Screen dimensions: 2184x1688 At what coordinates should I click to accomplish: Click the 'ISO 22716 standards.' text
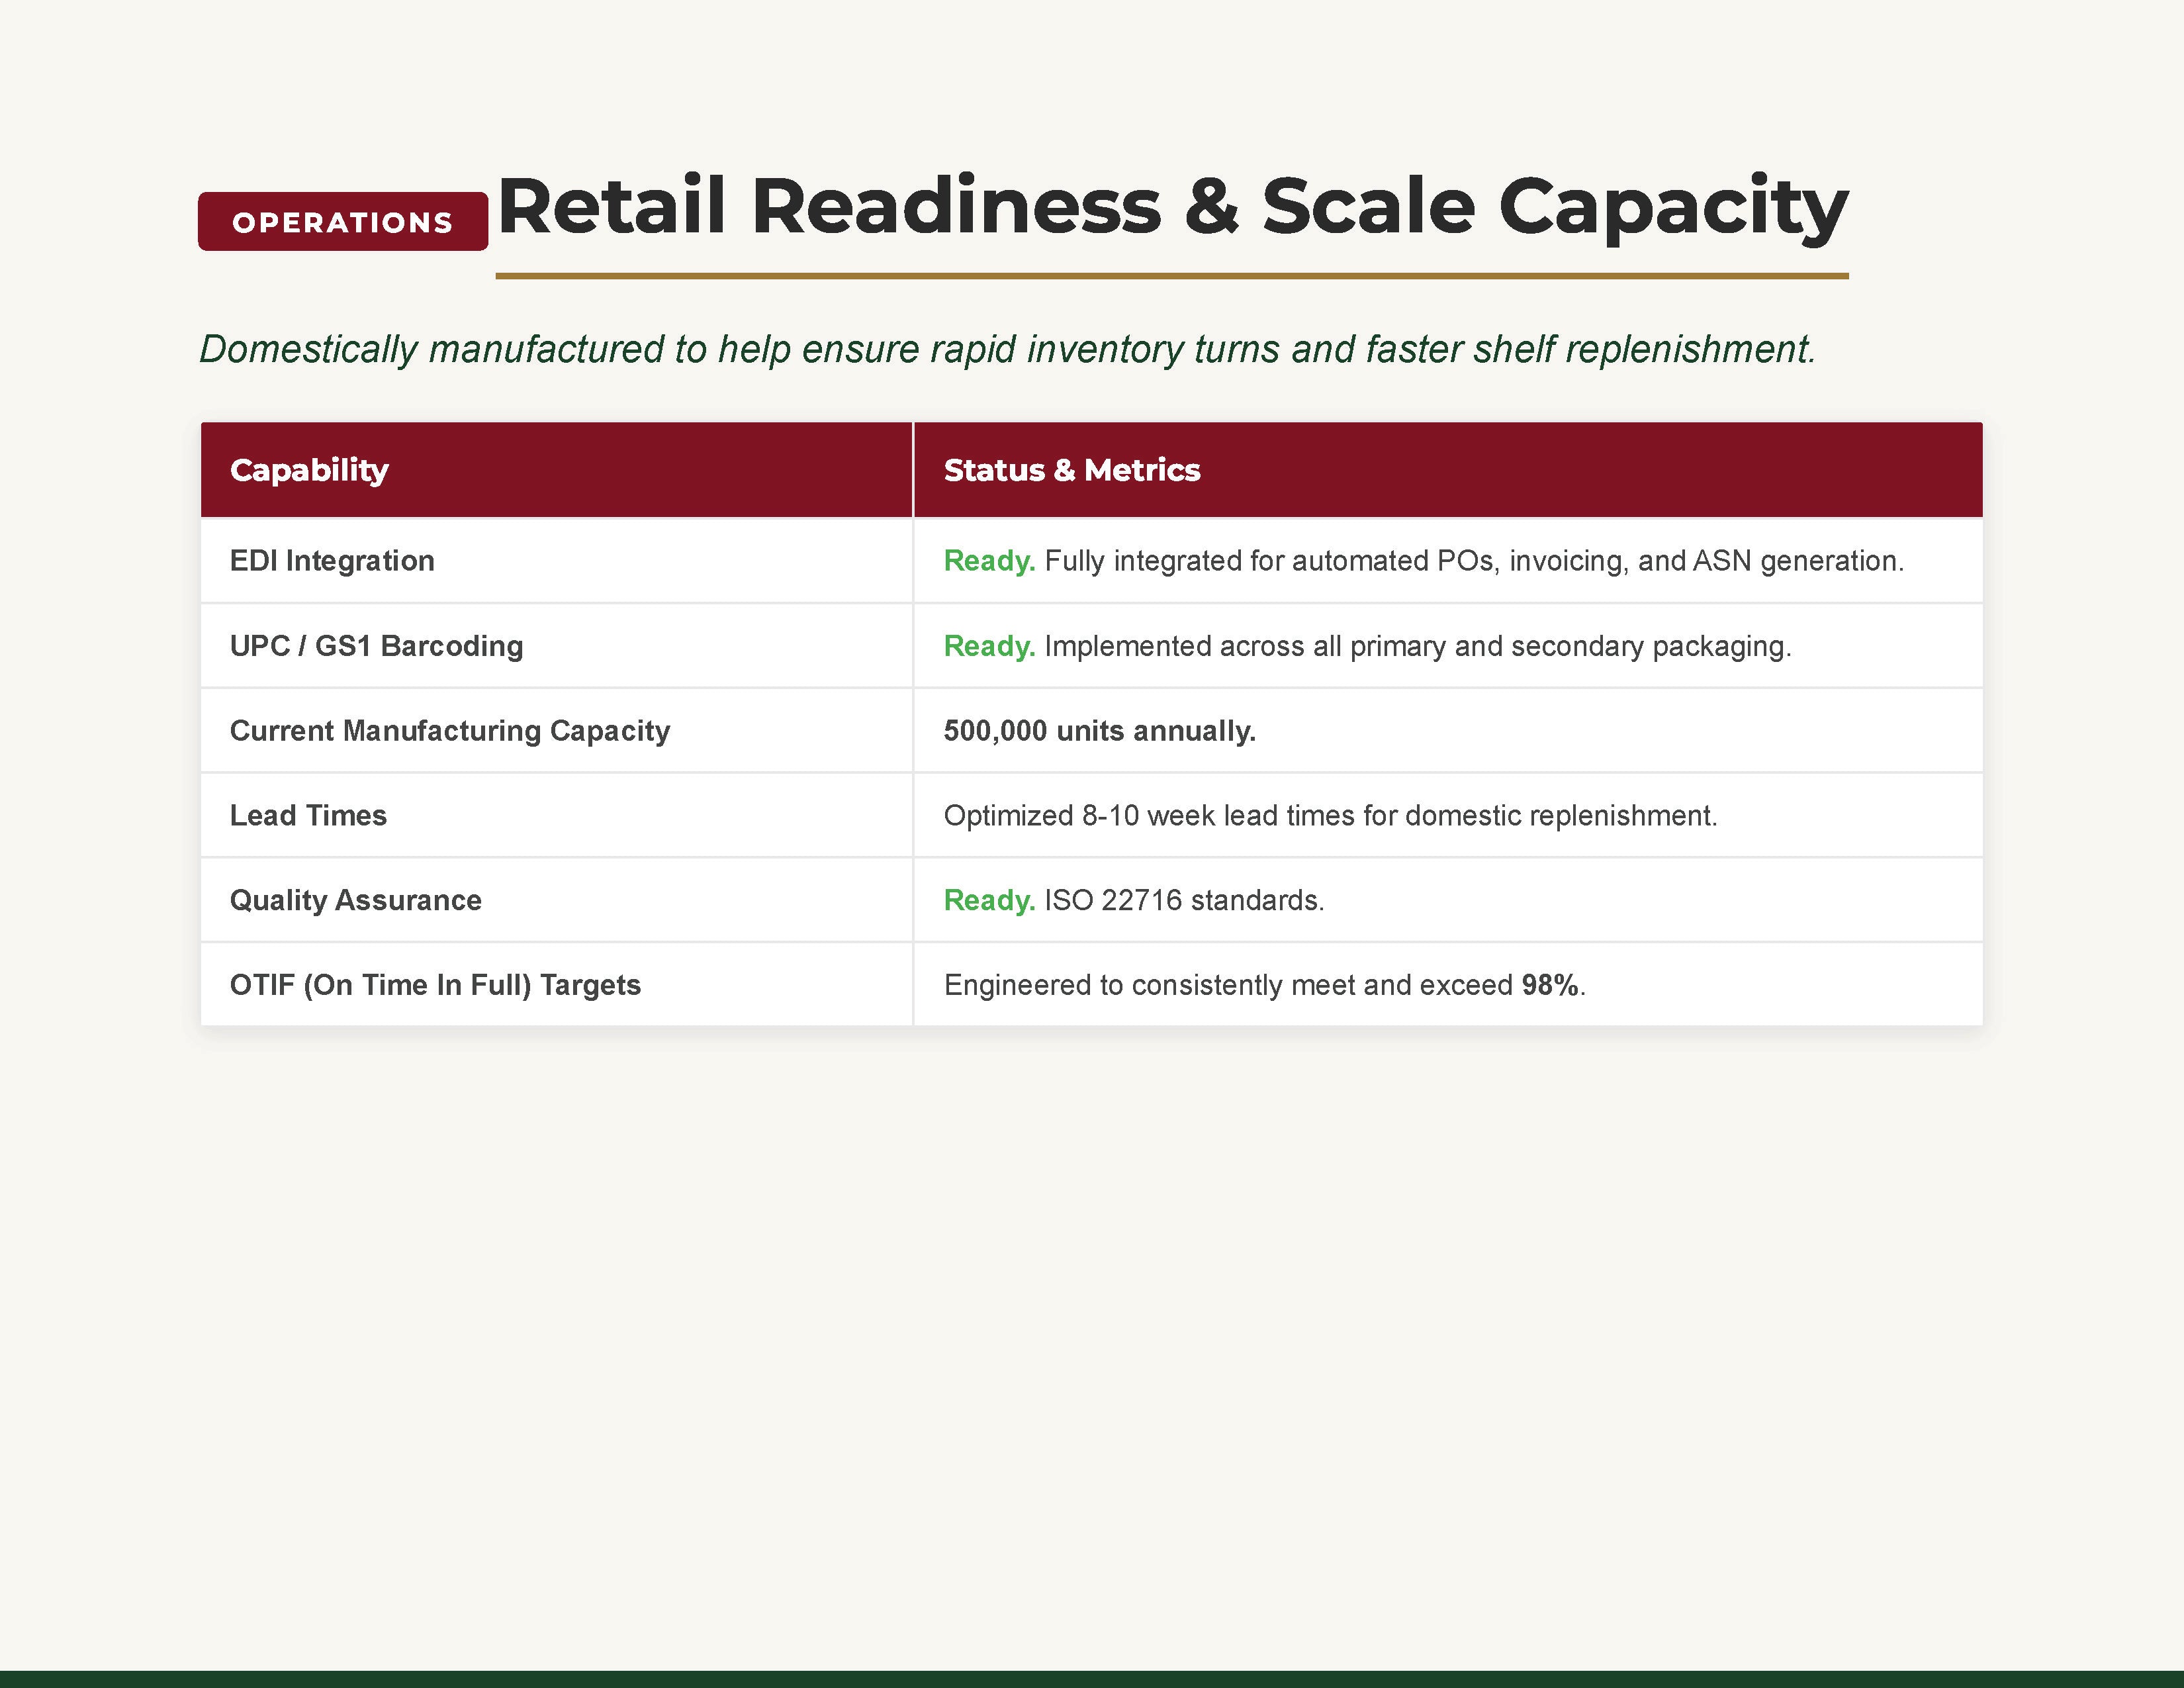tap(1184, 901)
